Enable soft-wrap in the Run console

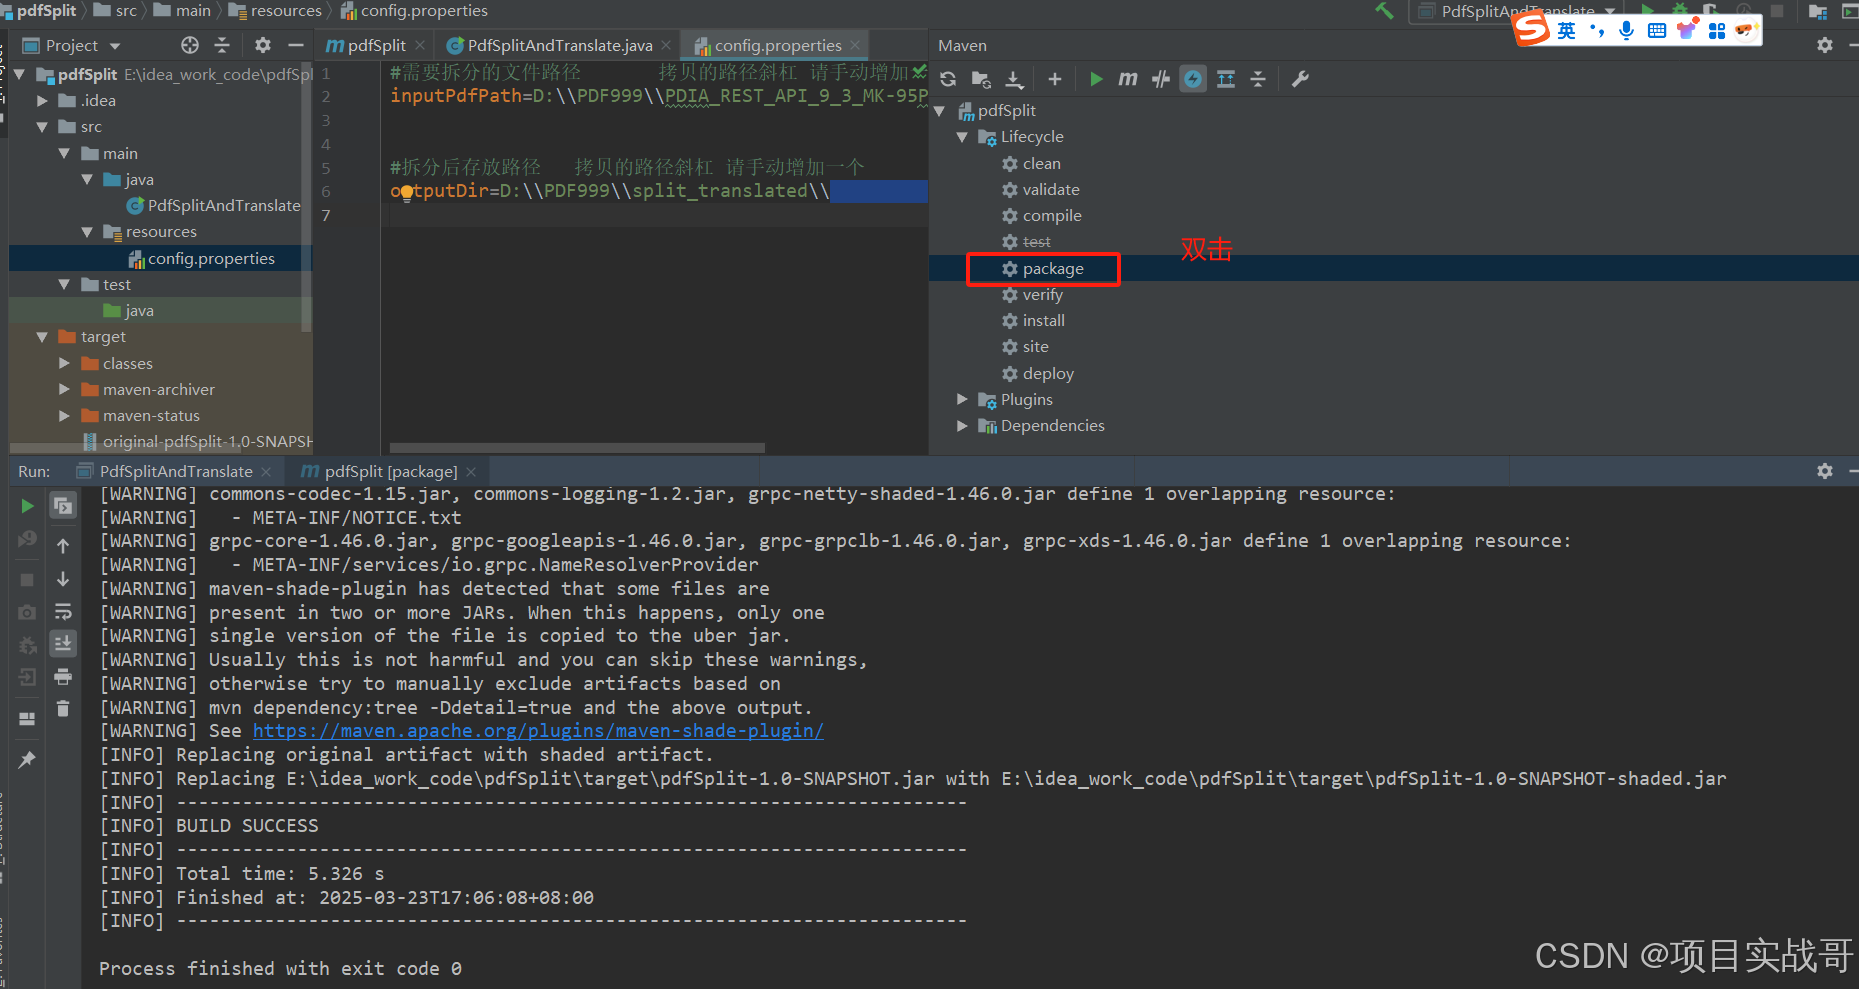click(x=63, y=613)
